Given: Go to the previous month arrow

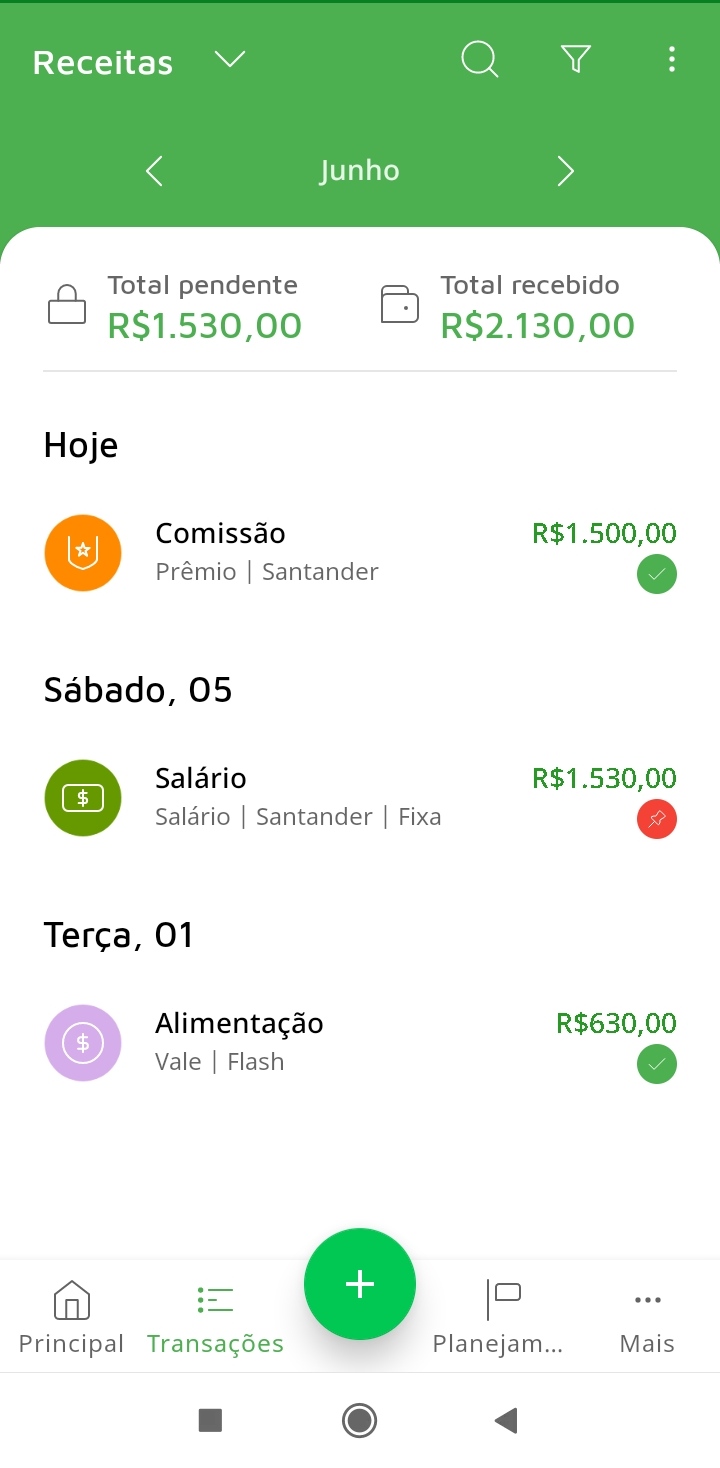Looking at the screenshot, I should [154, 171].
